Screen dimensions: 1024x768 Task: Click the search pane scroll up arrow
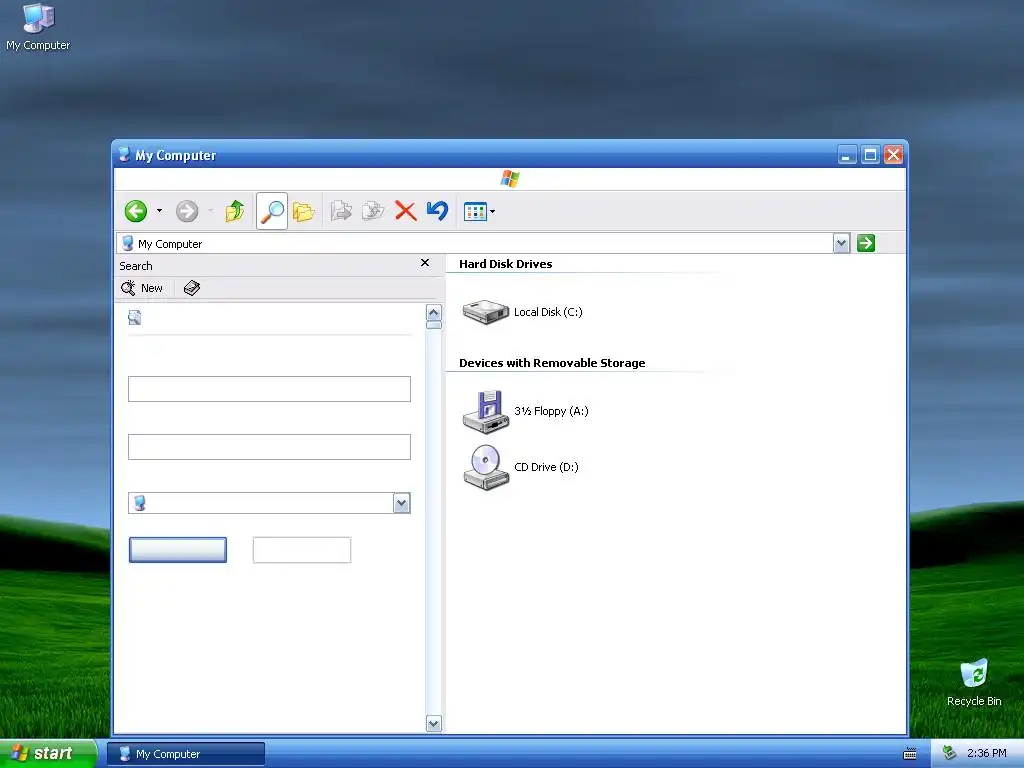(434, 313)
